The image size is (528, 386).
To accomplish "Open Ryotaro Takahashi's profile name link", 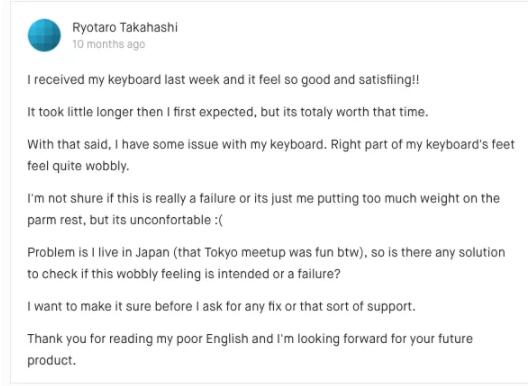I will (x=125, y=28).
